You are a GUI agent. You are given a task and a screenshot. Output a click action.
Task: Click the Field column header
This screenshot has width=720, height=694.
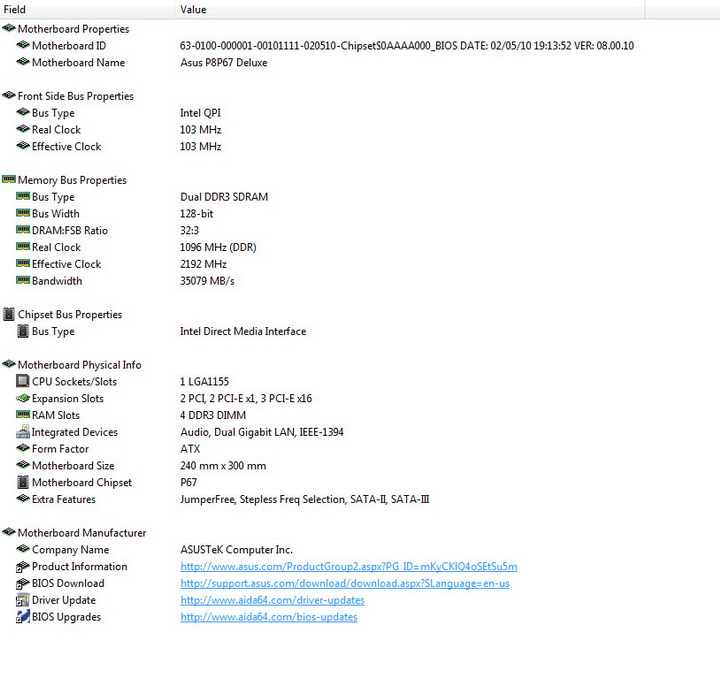tap(87, 9)
